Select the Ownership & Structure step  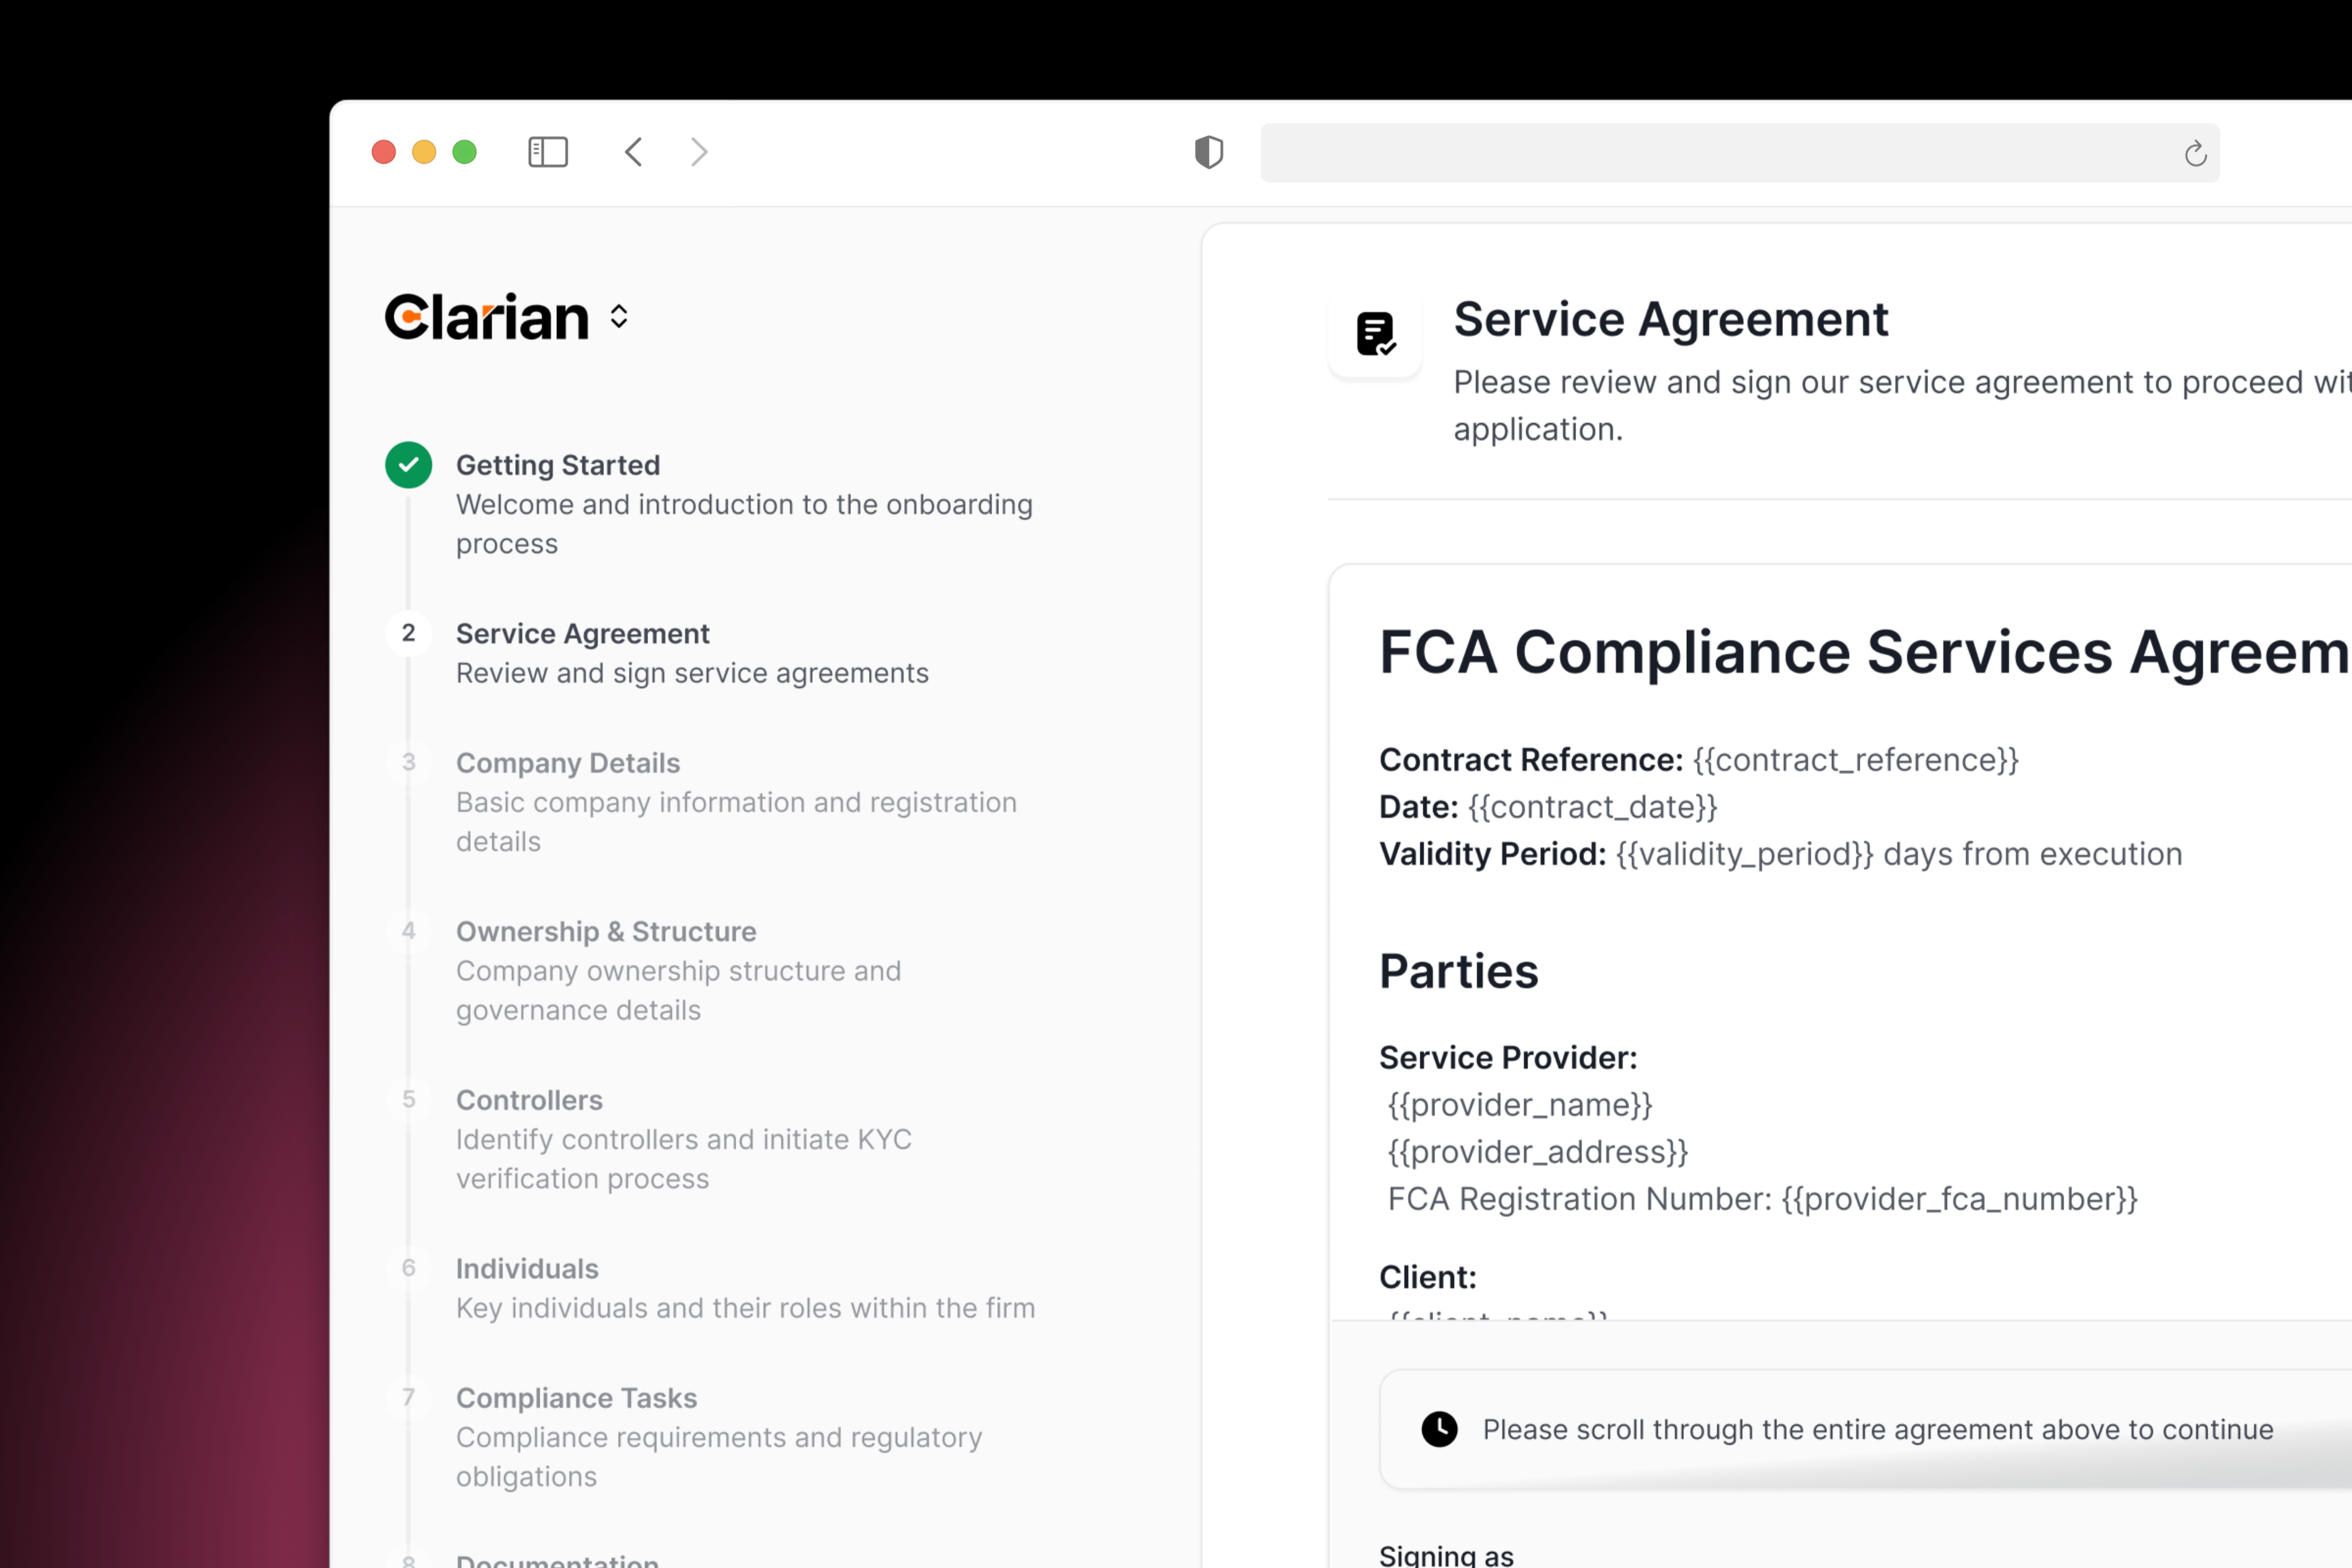(678, 970)
